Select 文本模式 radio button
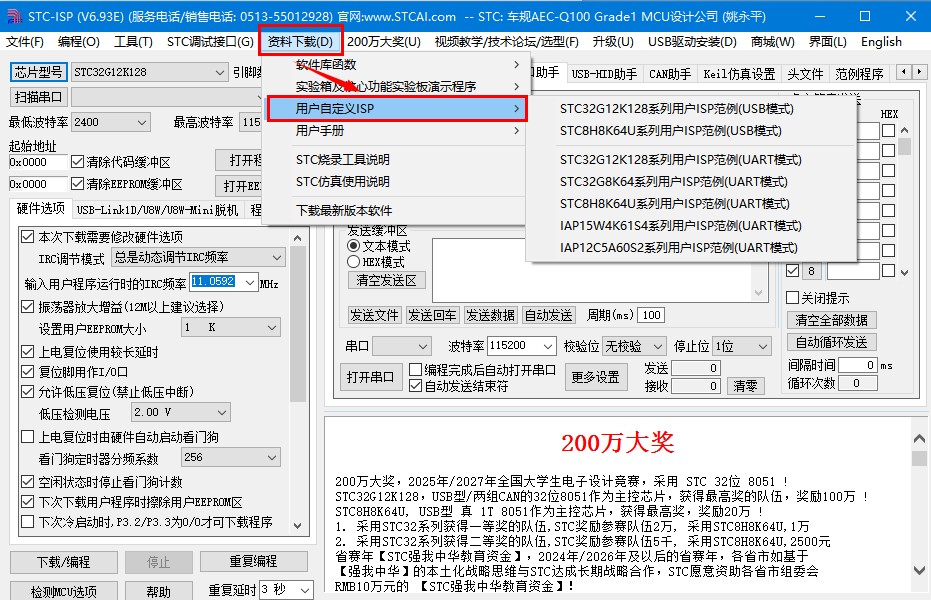The height and width of the screenshot is (600, 931). (x=354, y=246)
